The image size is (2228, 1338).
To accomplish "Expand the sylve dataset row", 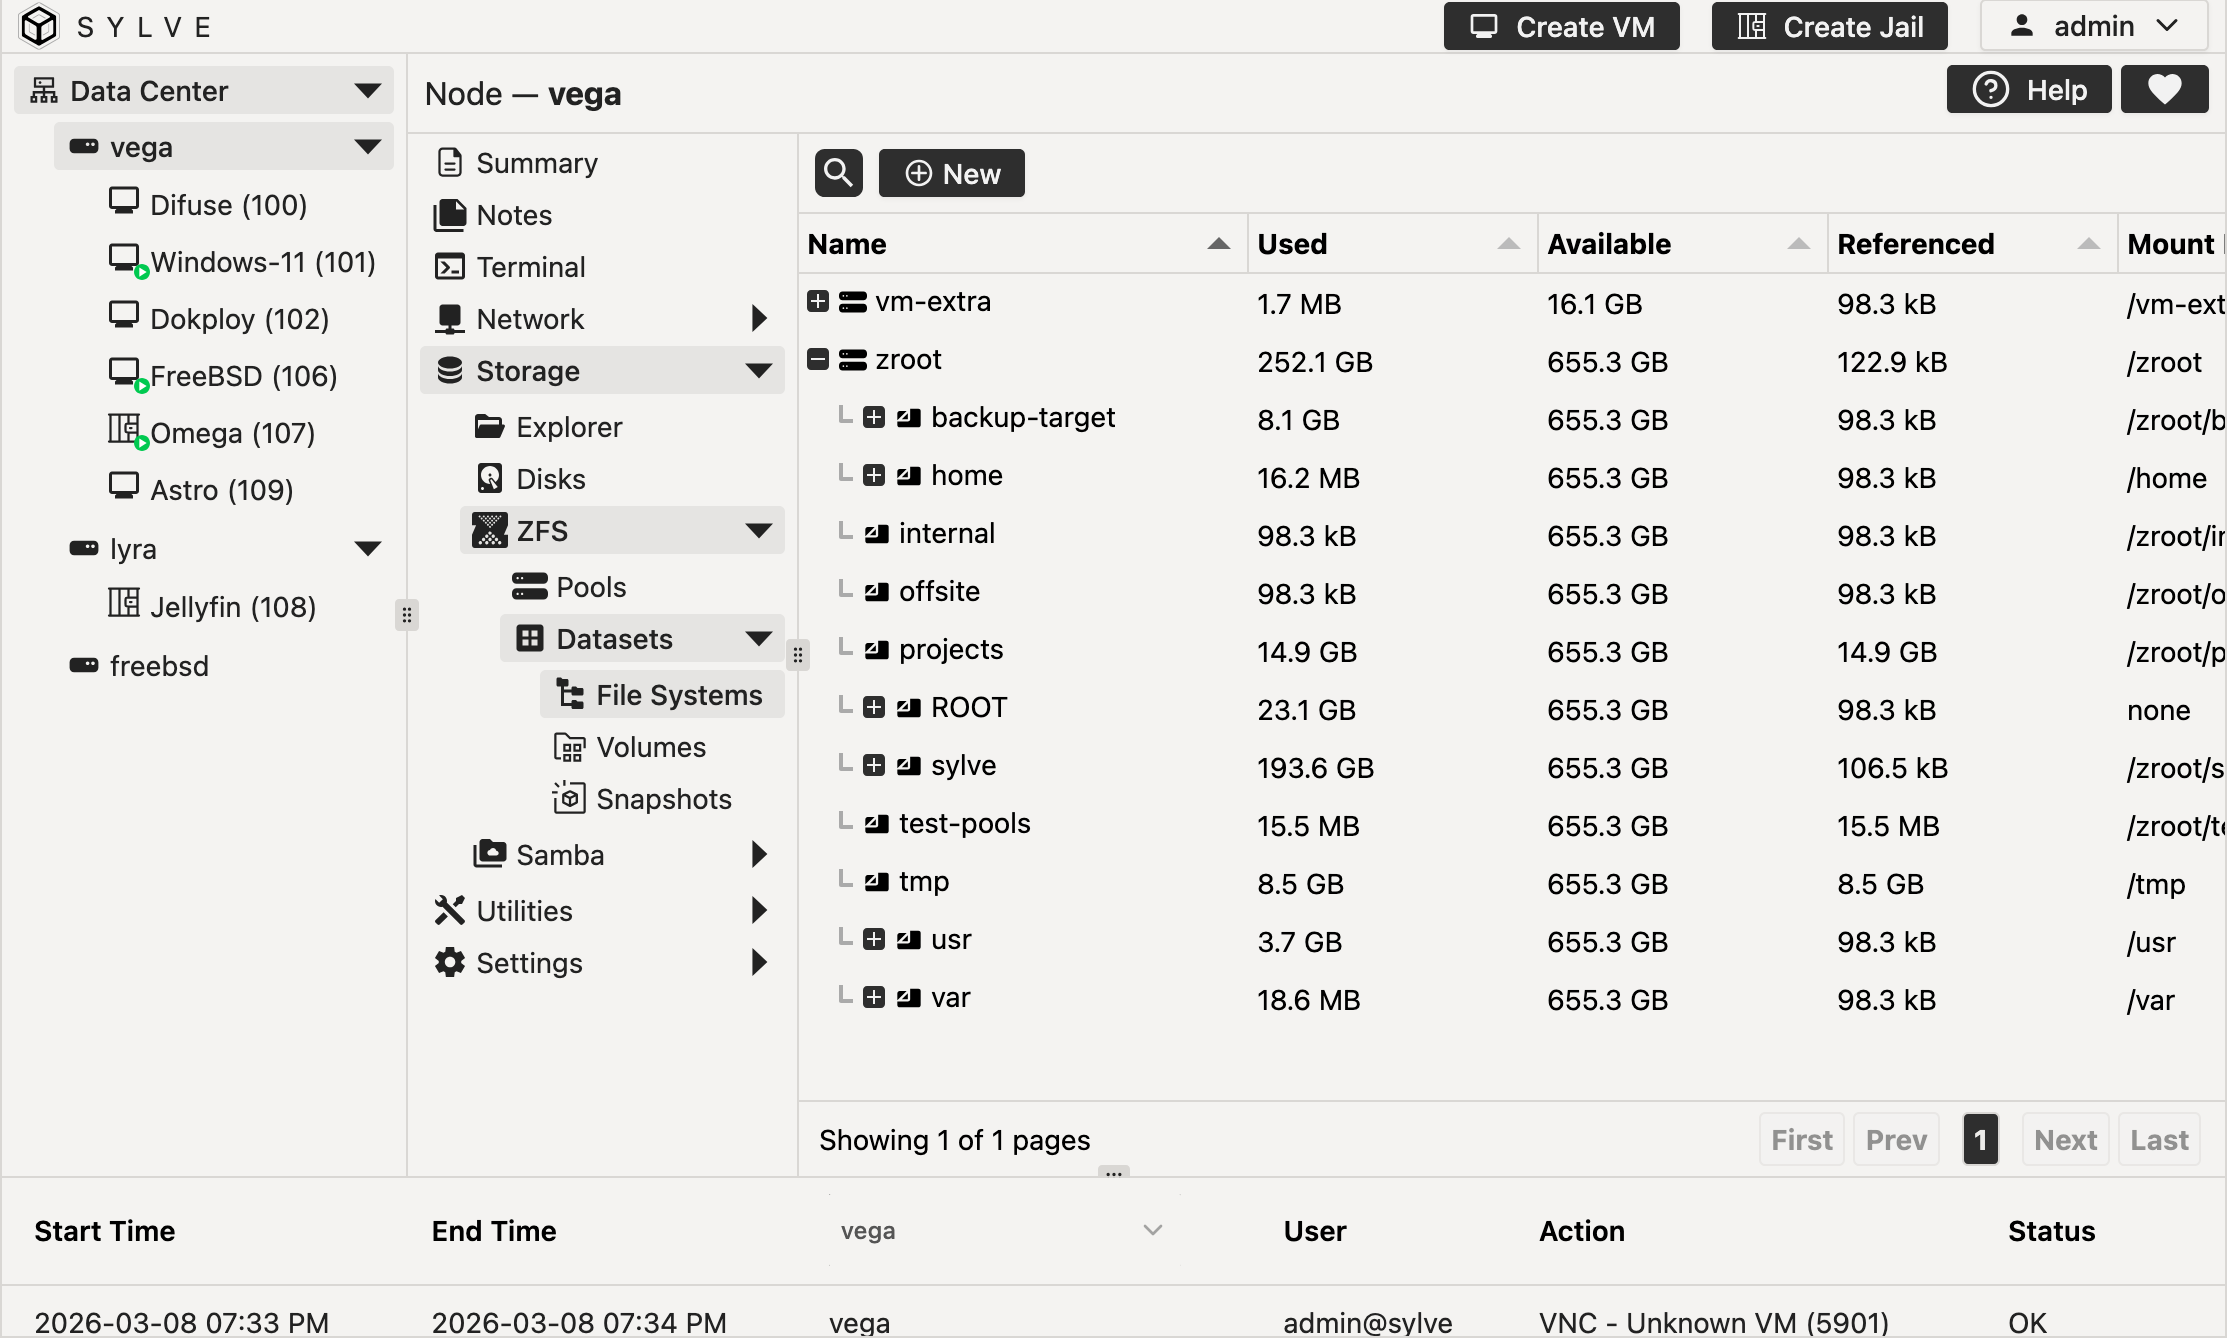I will tap(874, 764).
